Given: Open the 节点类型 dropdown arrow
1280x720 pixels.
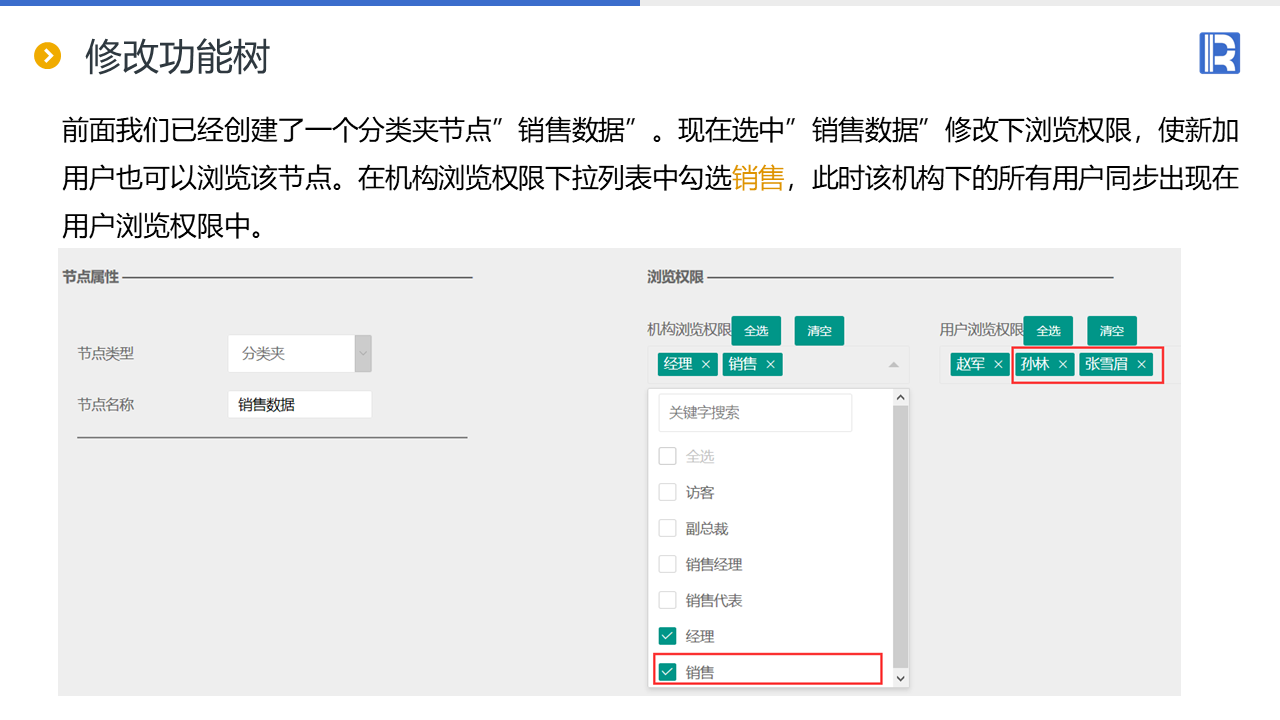Looking at the screenshot, I should [363, 353].
